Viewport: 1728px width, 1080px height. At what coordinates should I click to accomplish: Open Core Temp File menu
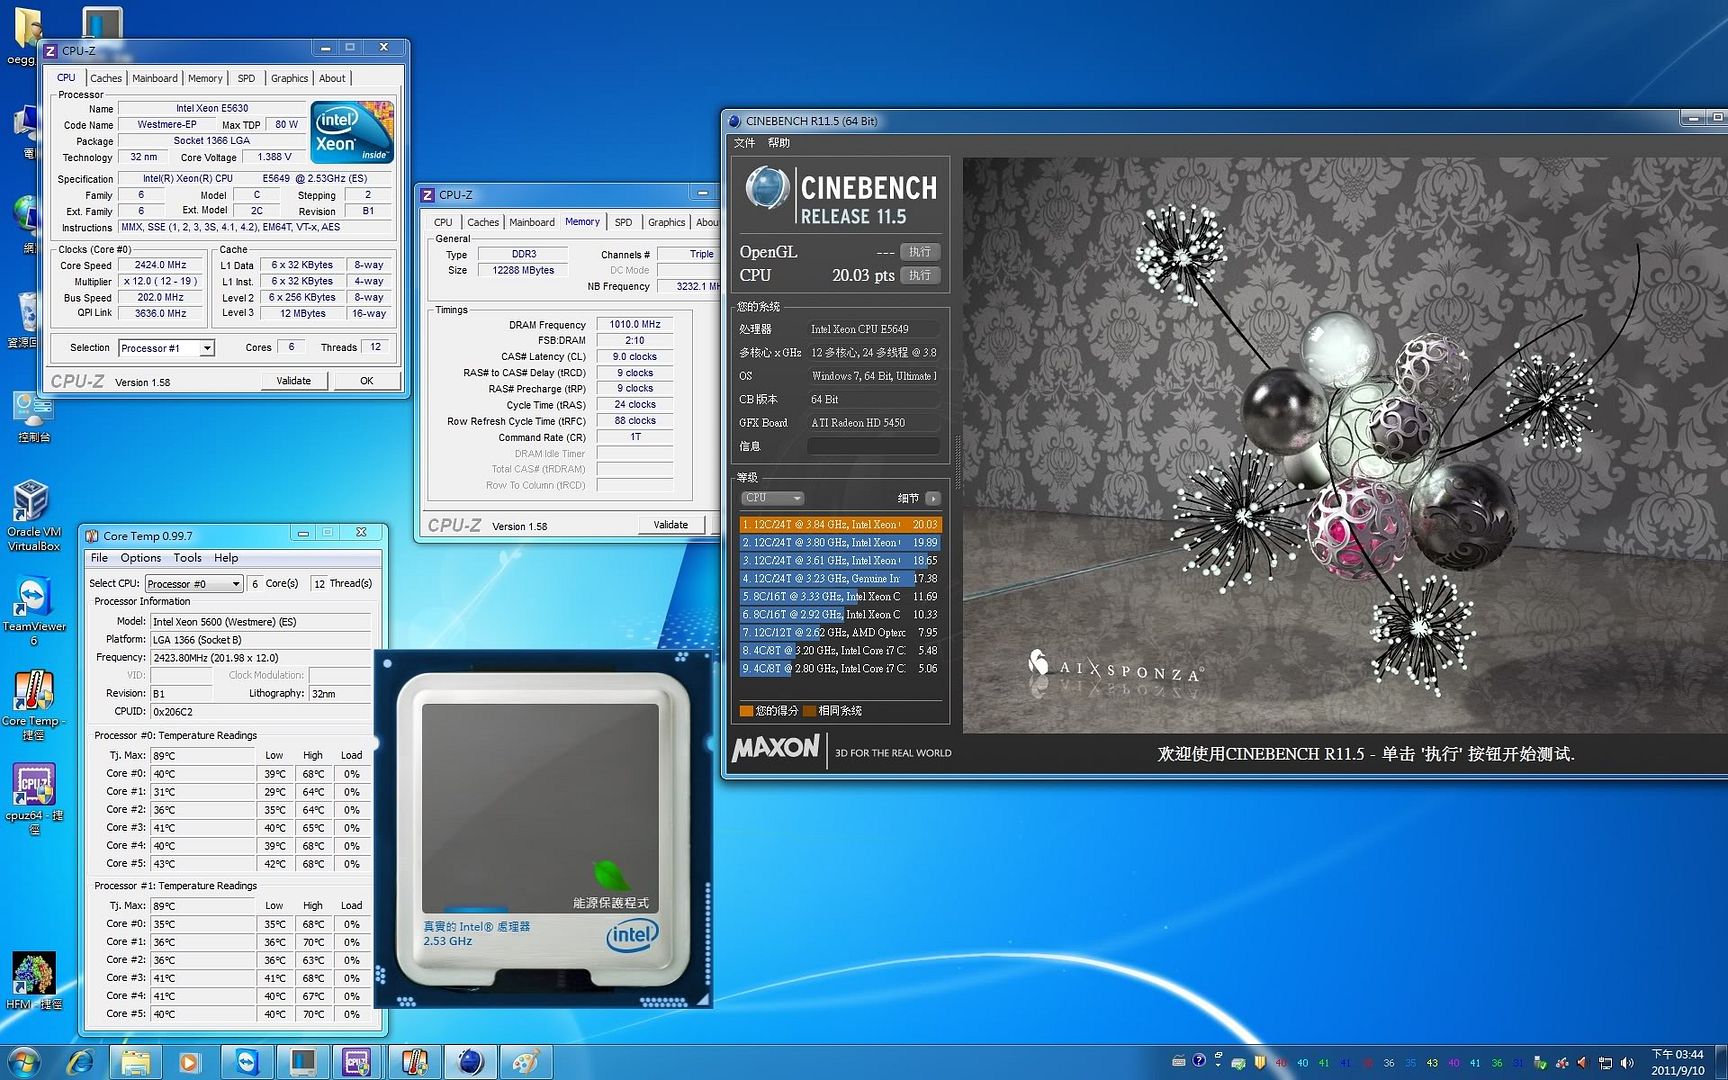tap(99, 558)
